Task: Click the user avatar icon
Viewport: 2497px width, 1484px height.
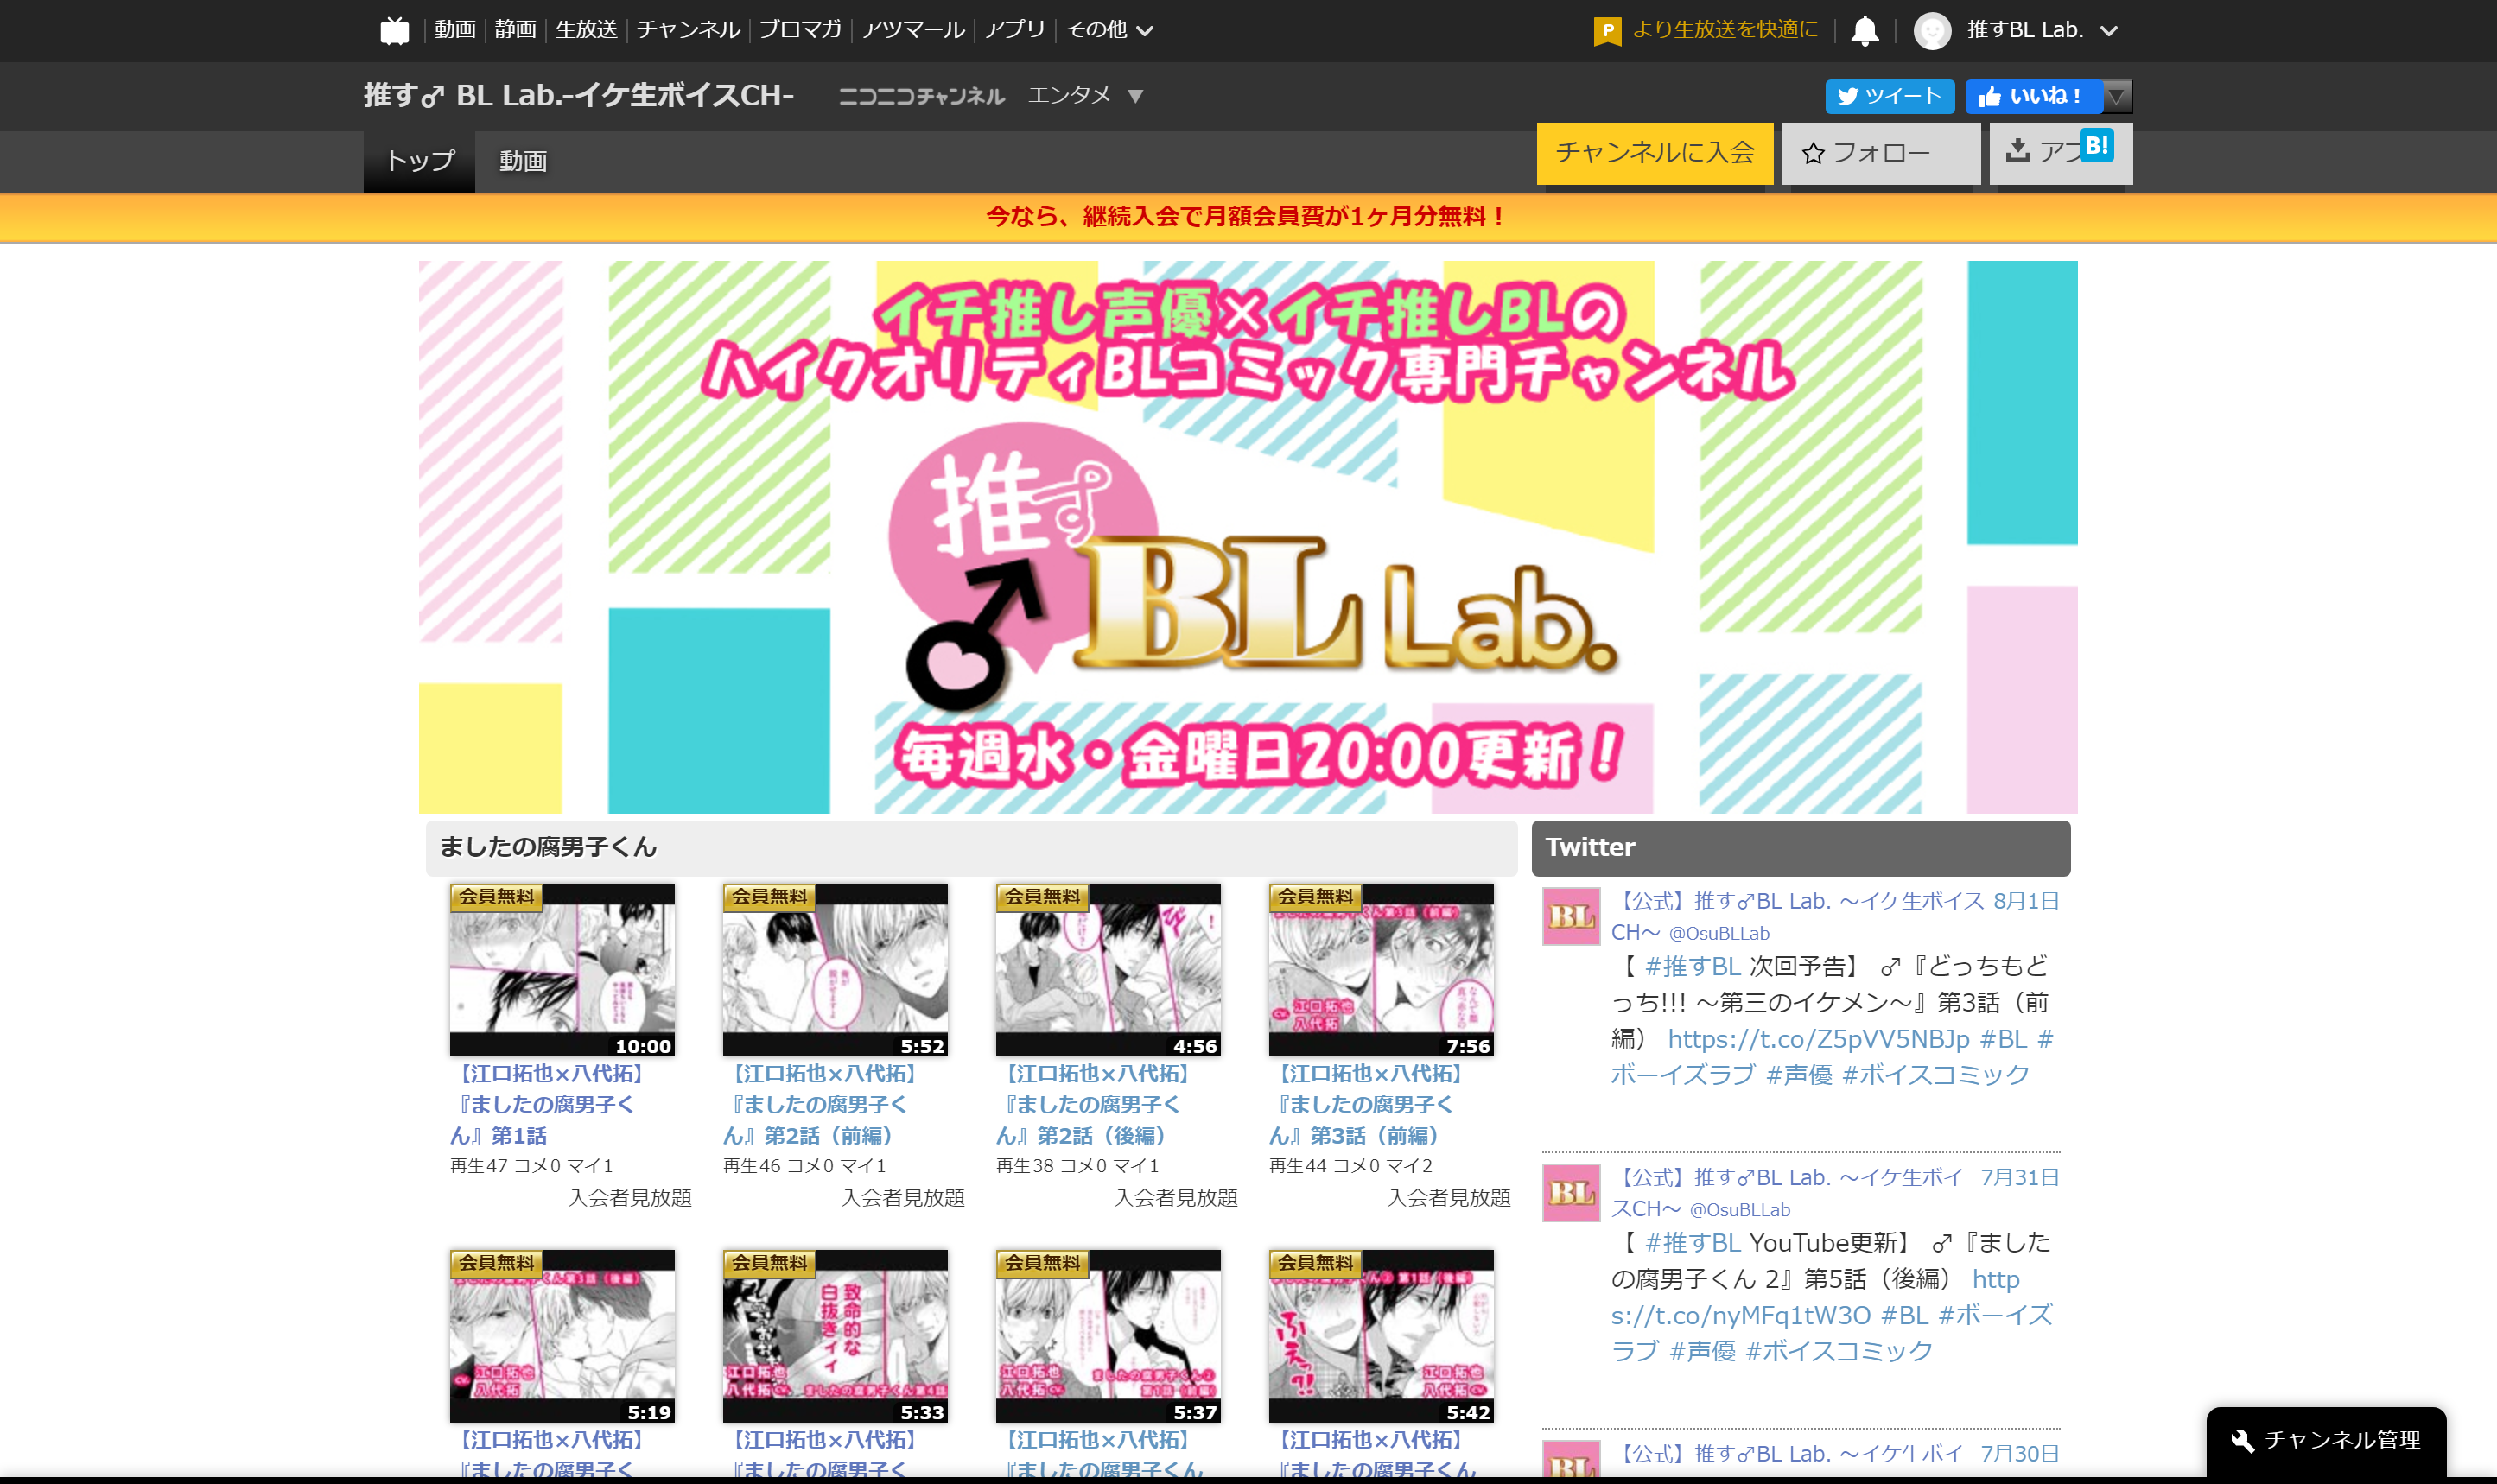Action: click(x=1931, y=31)
